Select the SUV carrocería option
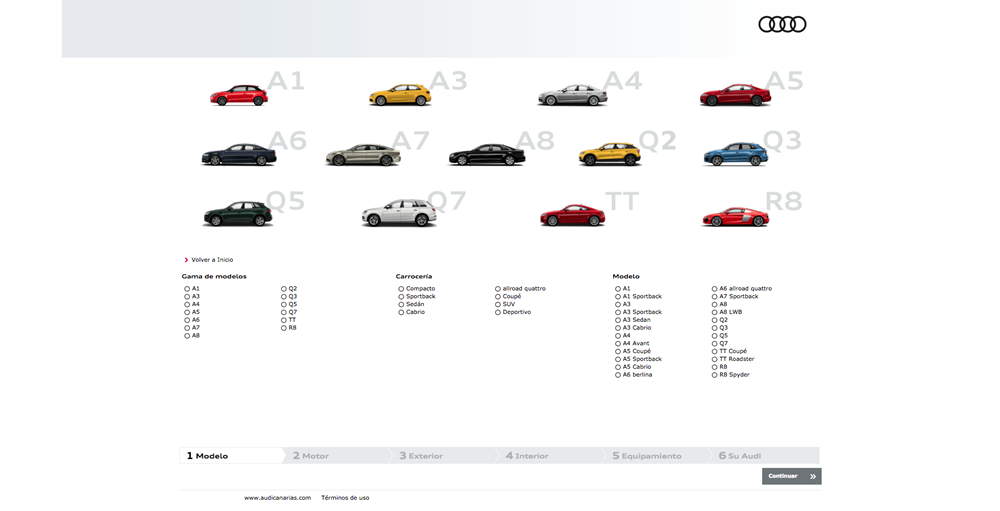The height and width of the screenshot is (511, 1000). click(498, 305)
